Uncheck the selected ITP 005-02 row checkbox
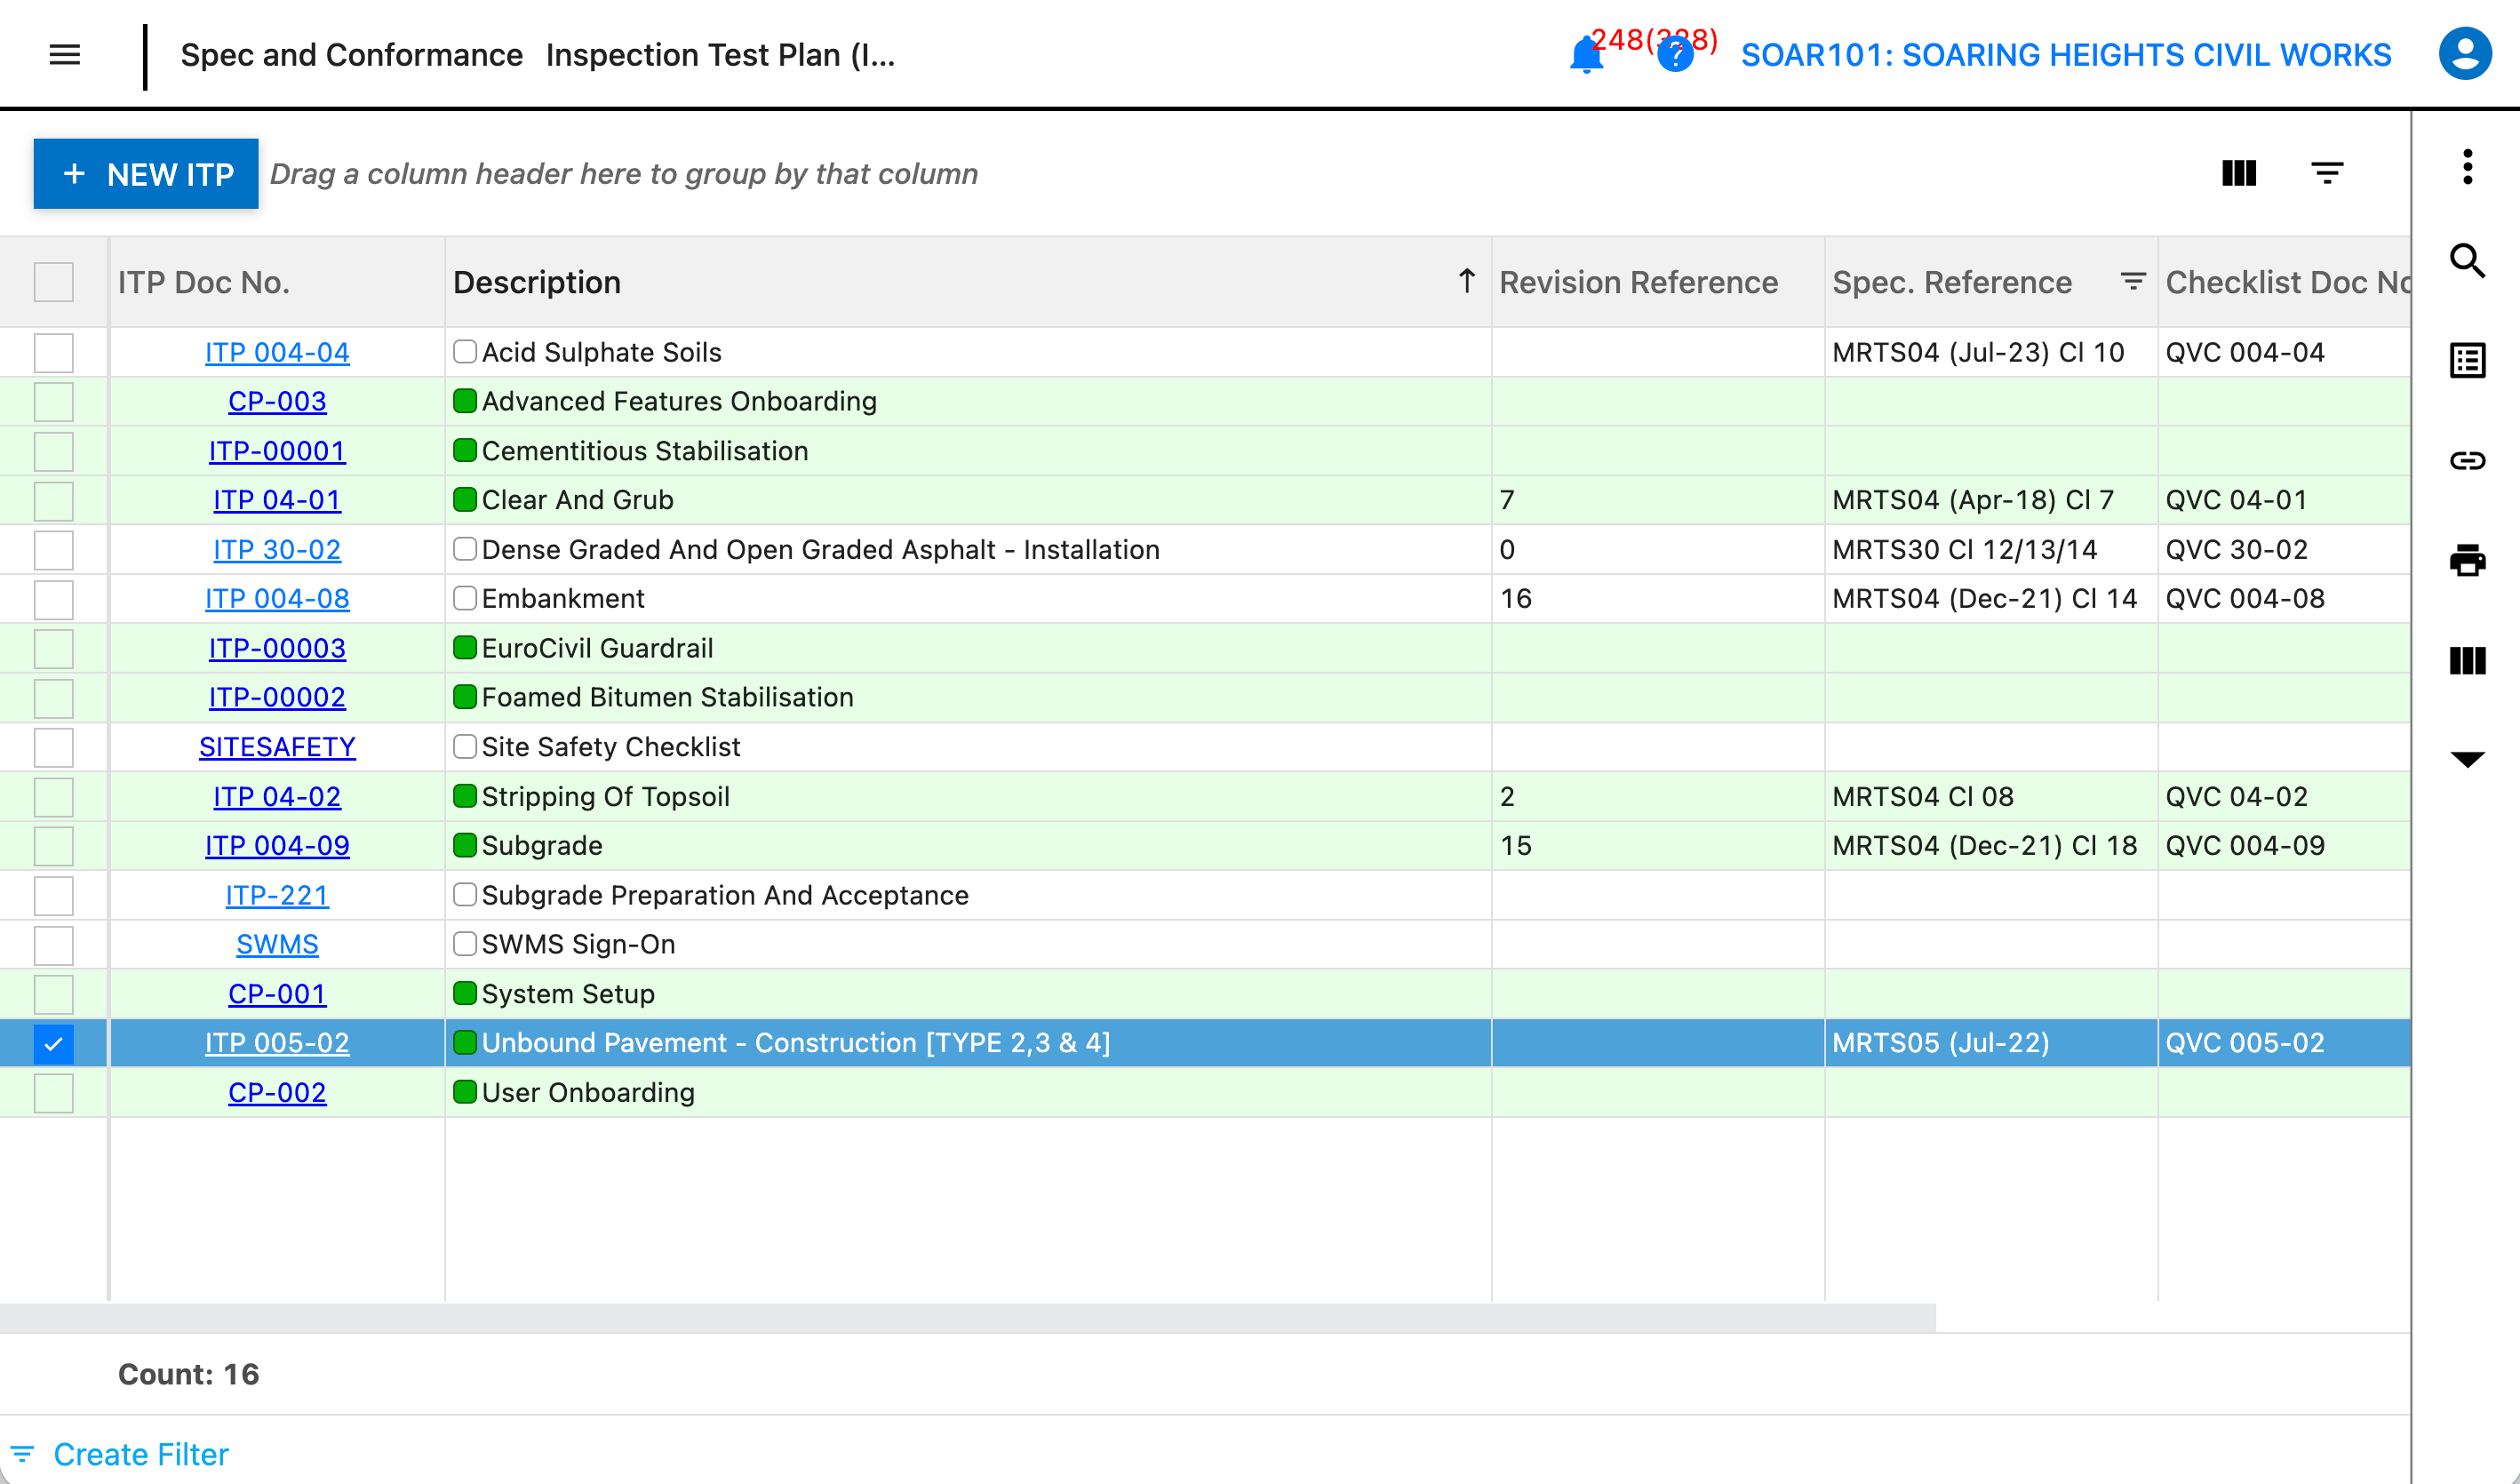 [x=54, y=1044]
